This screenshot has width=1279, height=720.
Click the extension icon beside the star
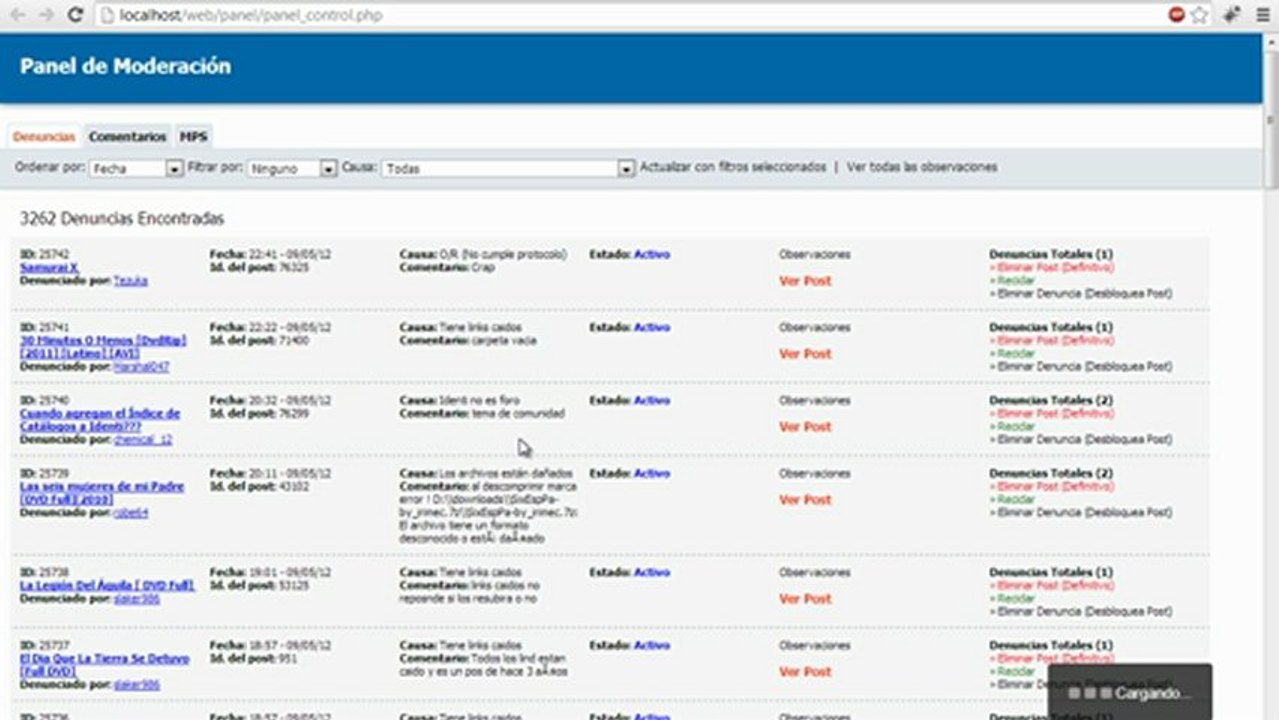(1232, 15)
